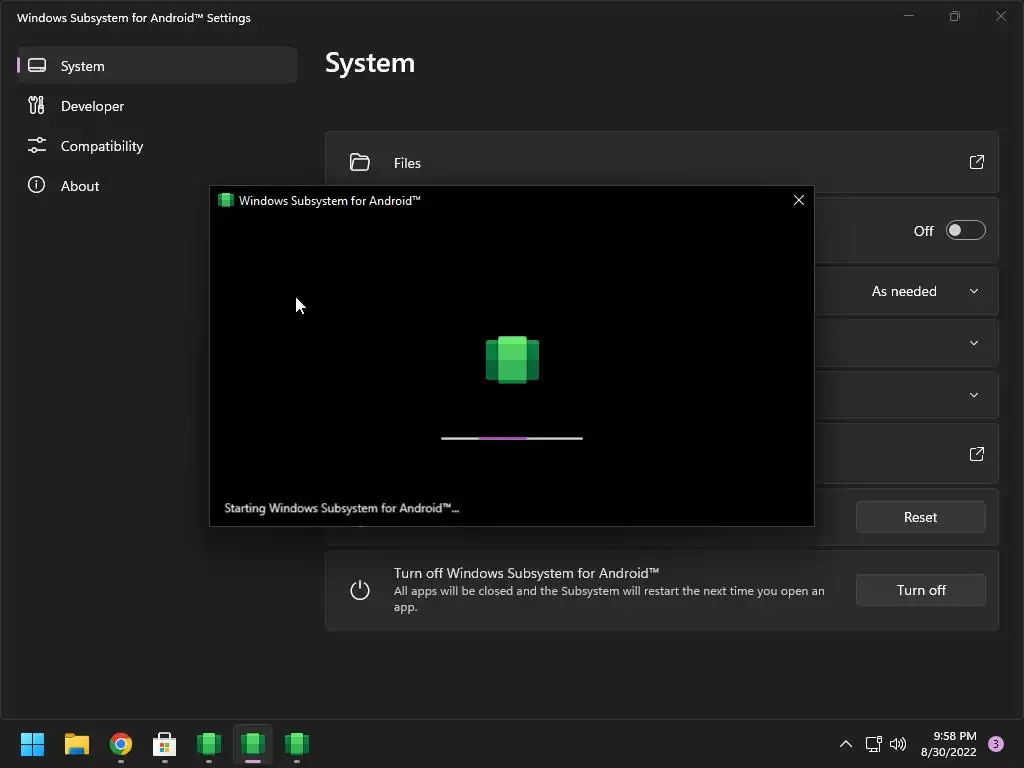Click the active Android subsystem taskbar icon

coord(253,744)
